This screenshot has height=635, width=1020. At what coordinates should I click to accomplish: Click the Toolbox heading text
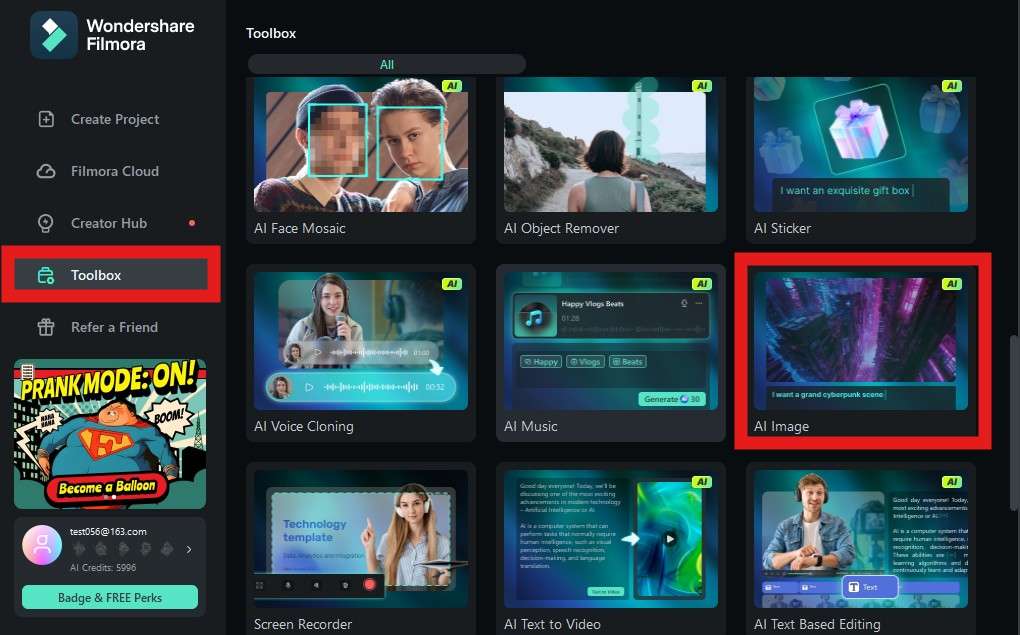pyautogui.click(x=271, y=33)
